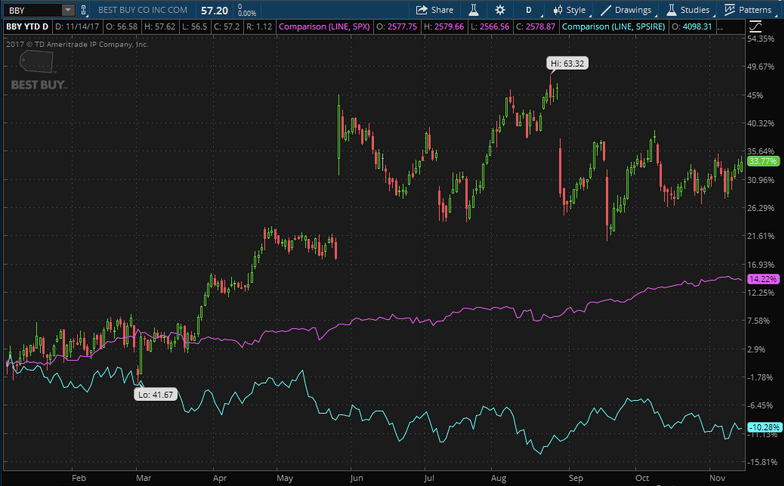
Task: Click the magenta 14.22% axis value tag
Action: click(763, 279)
